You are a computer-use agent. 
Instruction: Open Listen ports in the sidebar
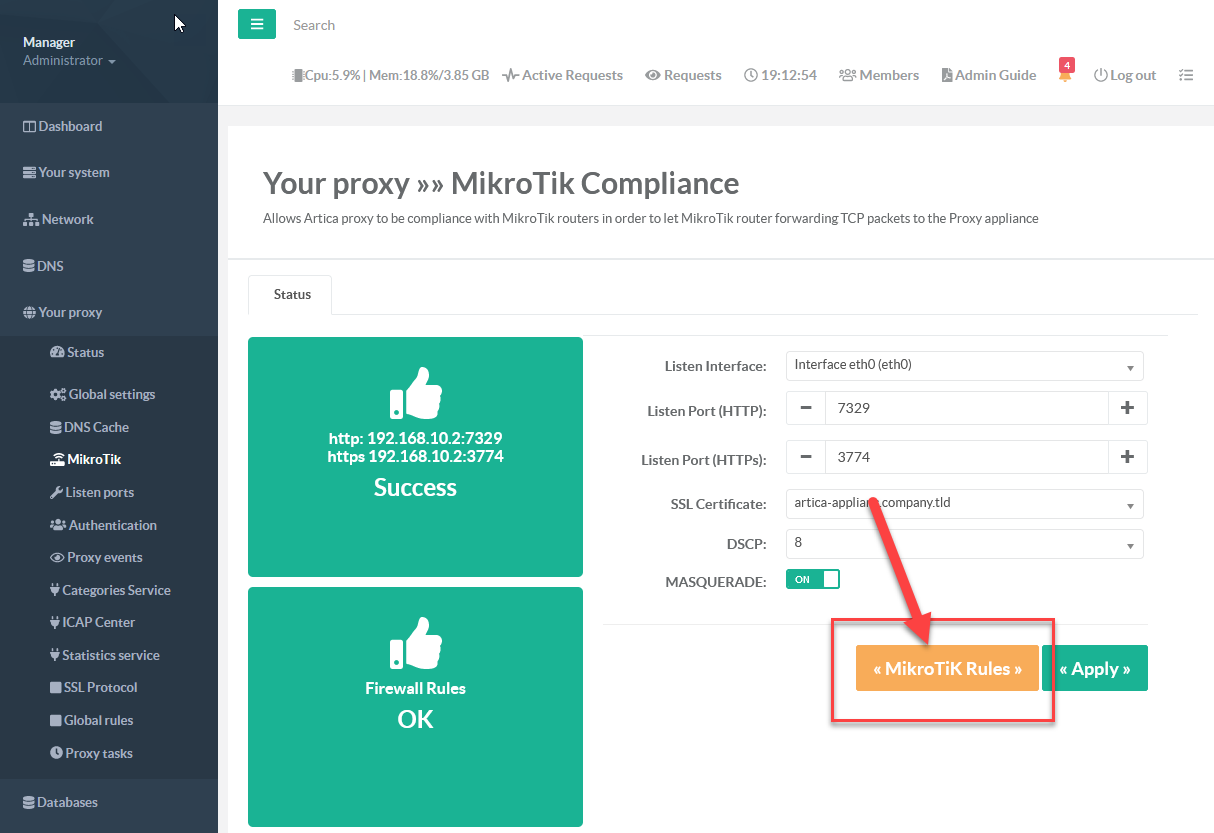(x=99, y=492)
